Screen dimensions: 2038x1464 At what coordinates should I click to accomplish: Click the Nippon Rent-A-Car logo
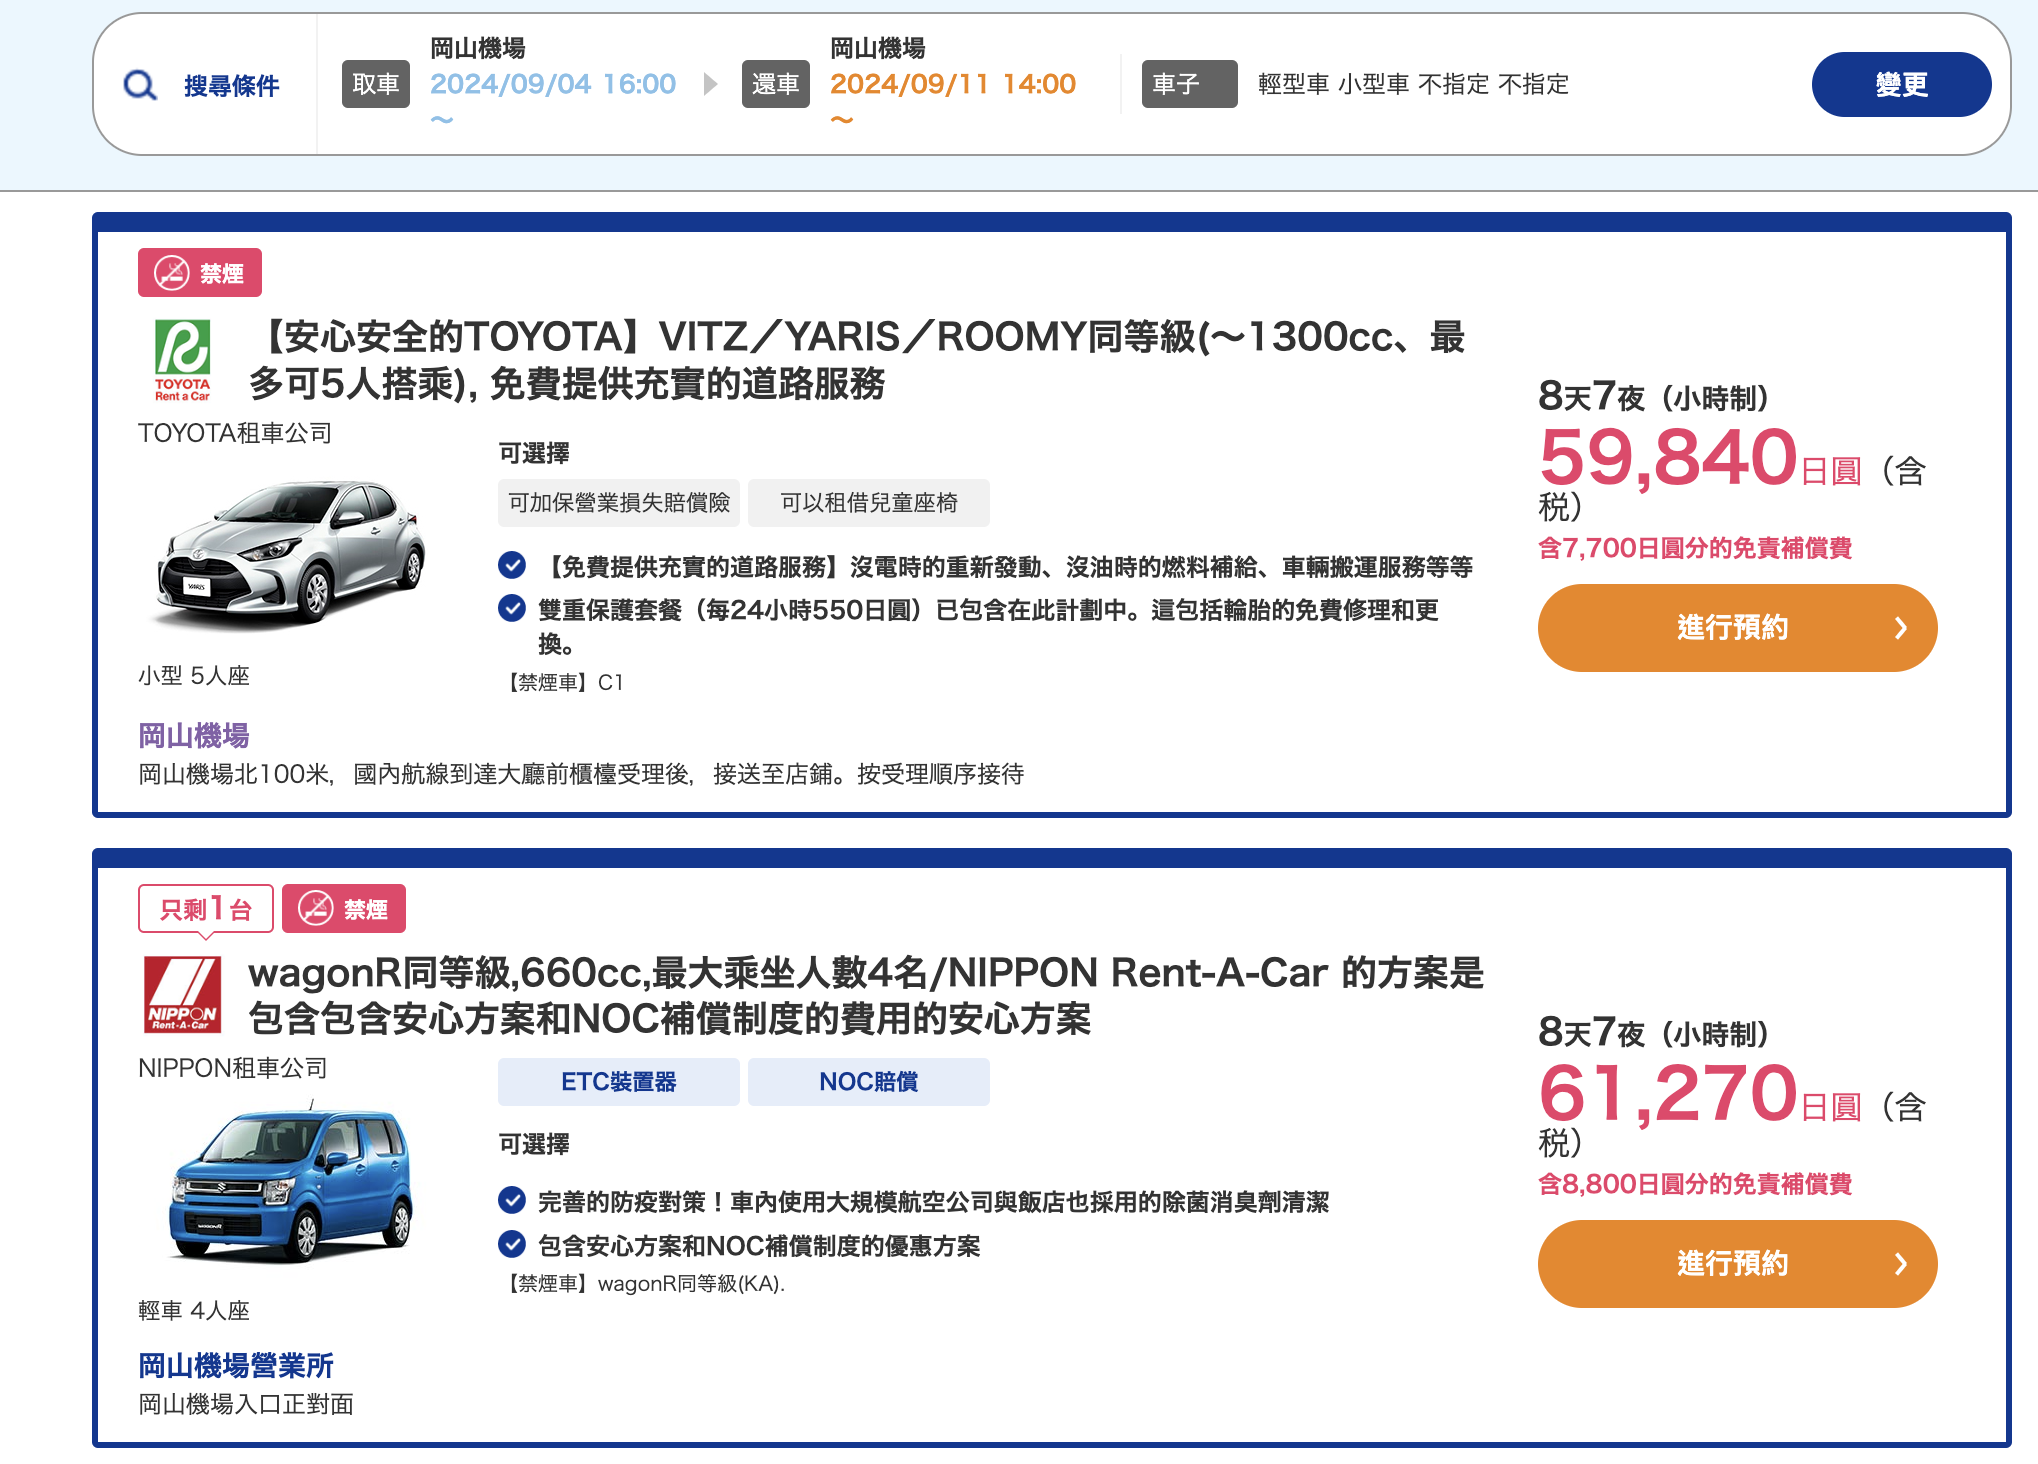[182, 995]
